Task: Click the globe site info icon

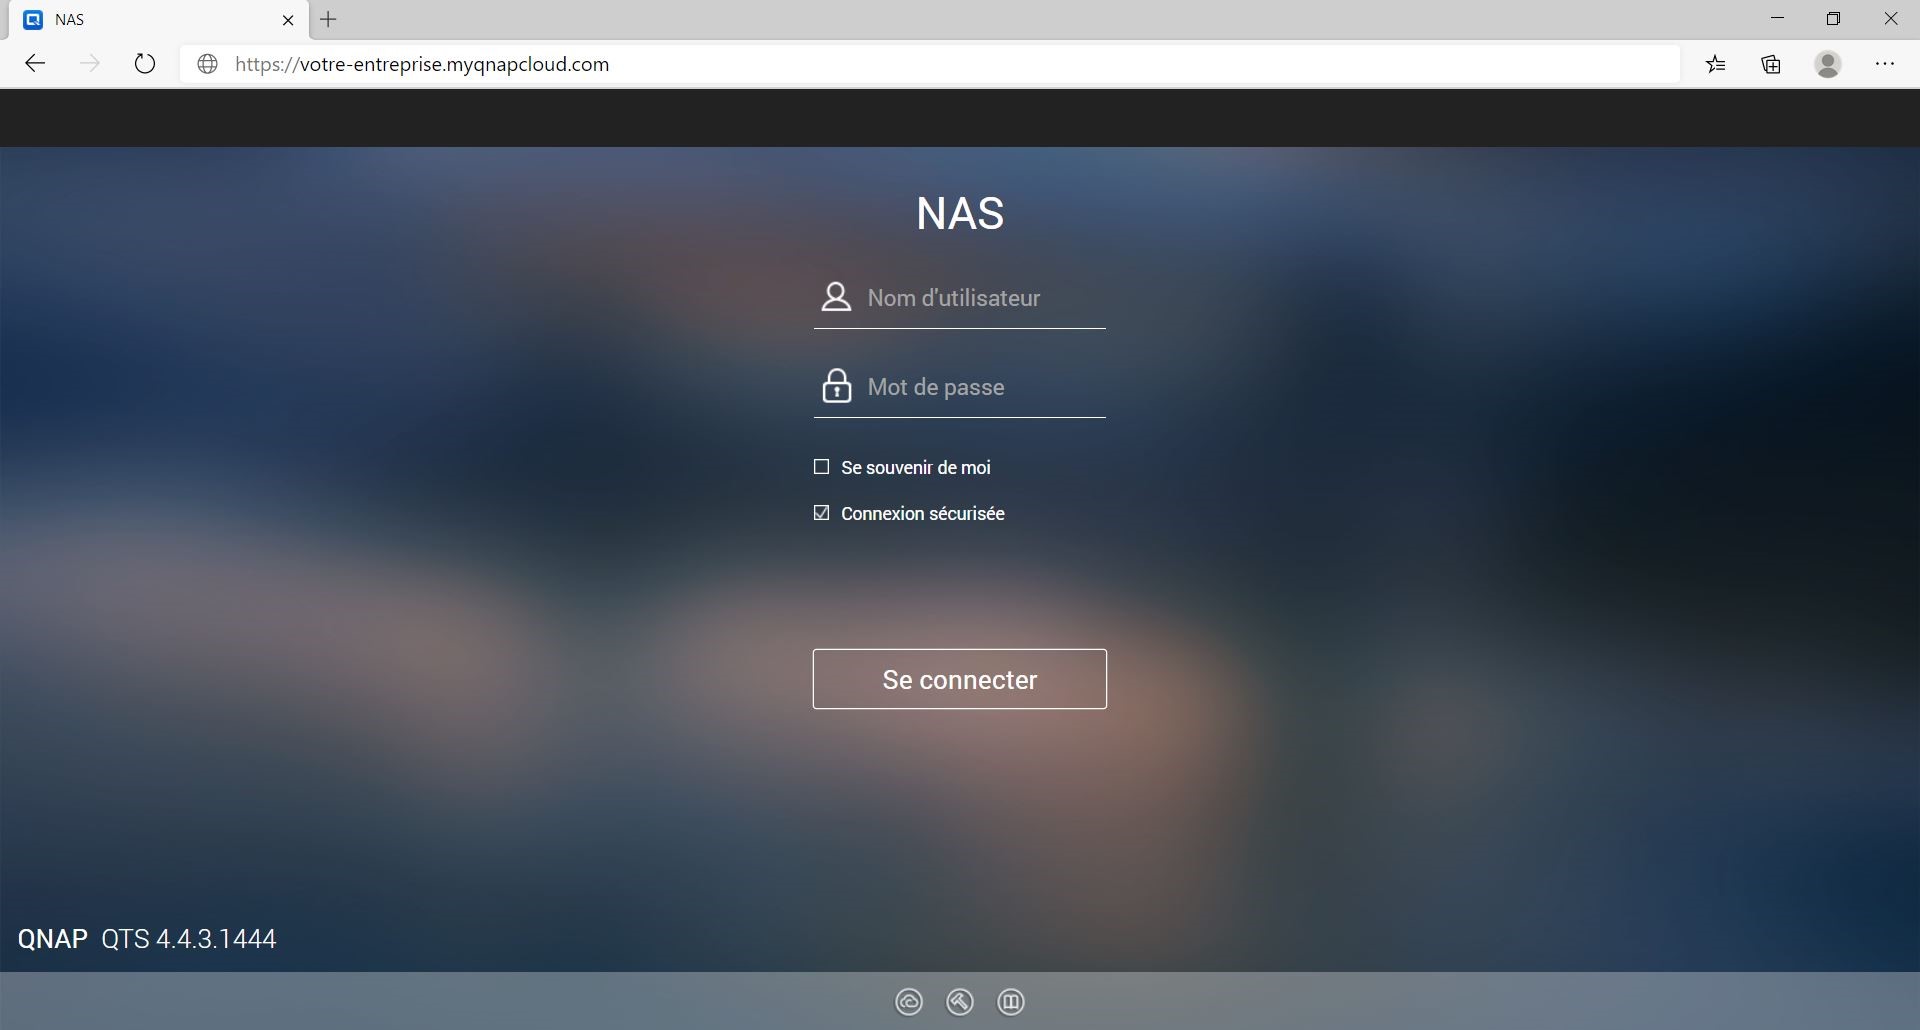Action: (x=208, y=64)
